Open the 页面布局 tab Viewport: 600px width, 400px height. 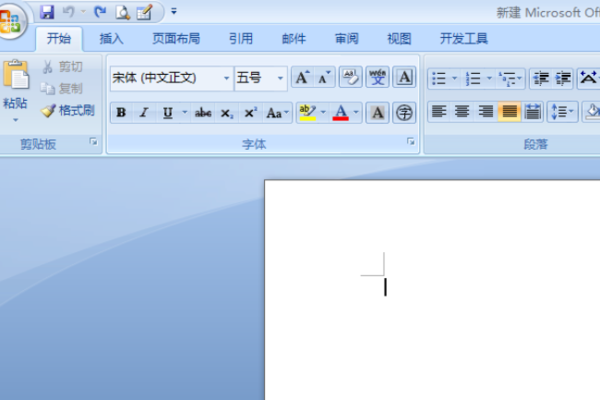176,39
